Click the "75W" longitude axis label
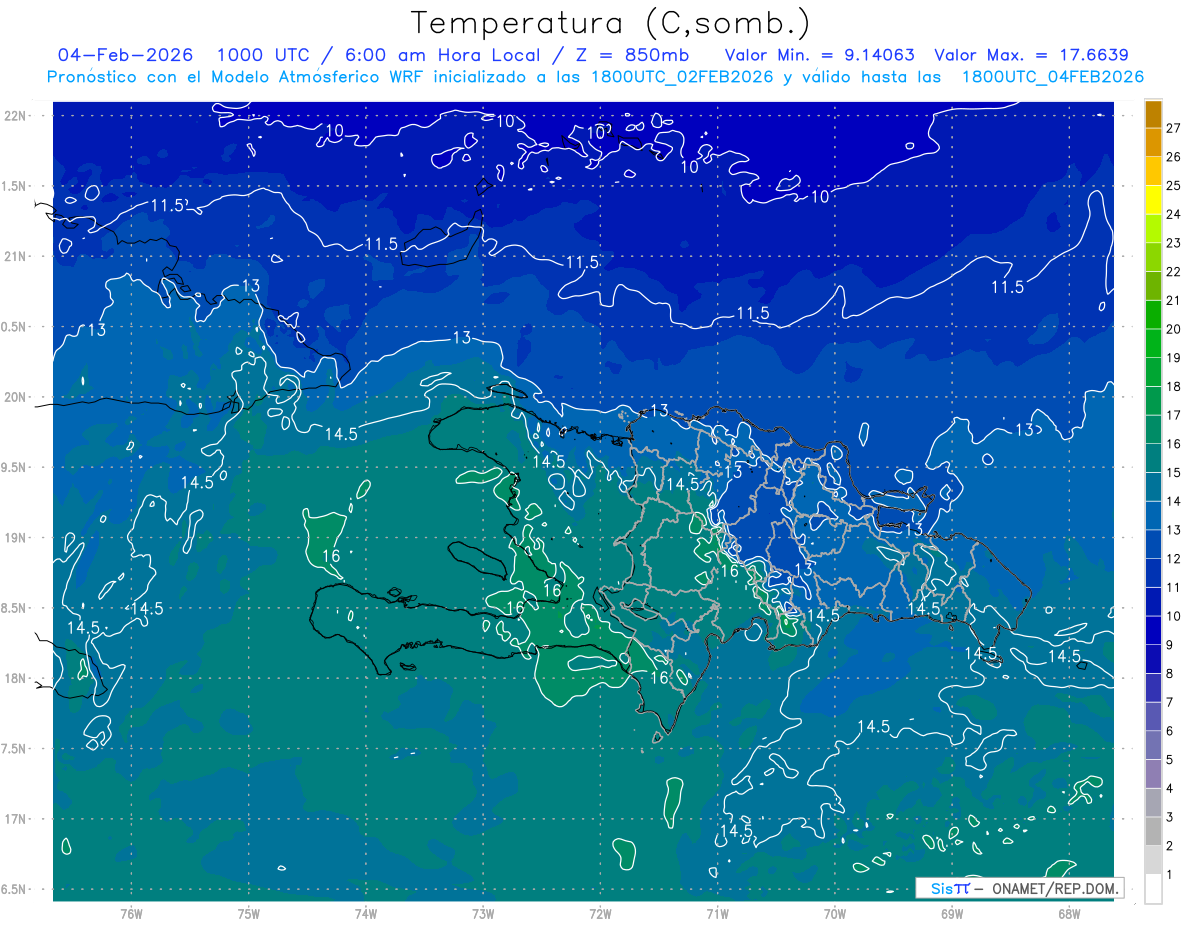 (248, 913)
